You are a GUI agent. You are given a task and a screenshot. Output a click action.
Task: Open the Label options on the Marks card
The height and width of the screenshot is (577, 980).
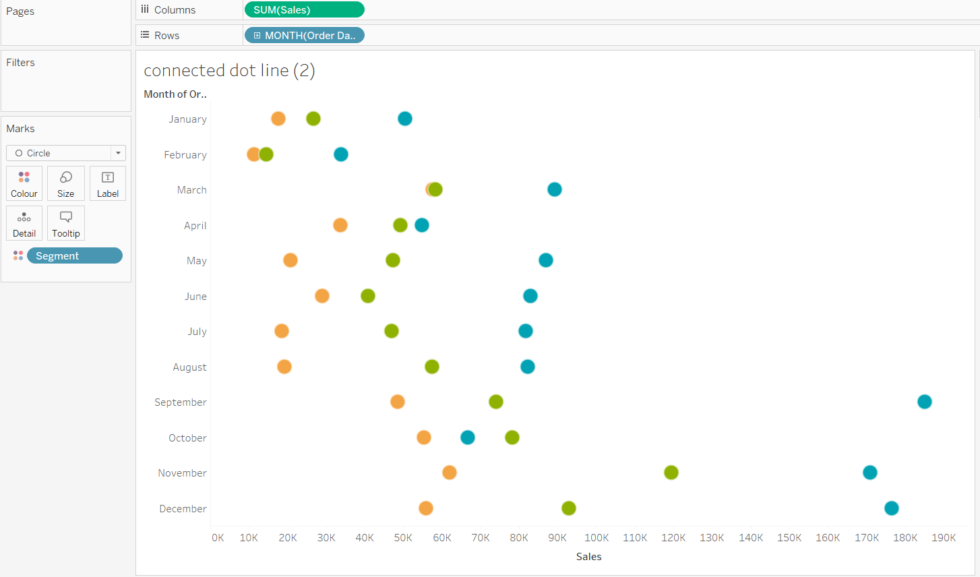(107, 183)
